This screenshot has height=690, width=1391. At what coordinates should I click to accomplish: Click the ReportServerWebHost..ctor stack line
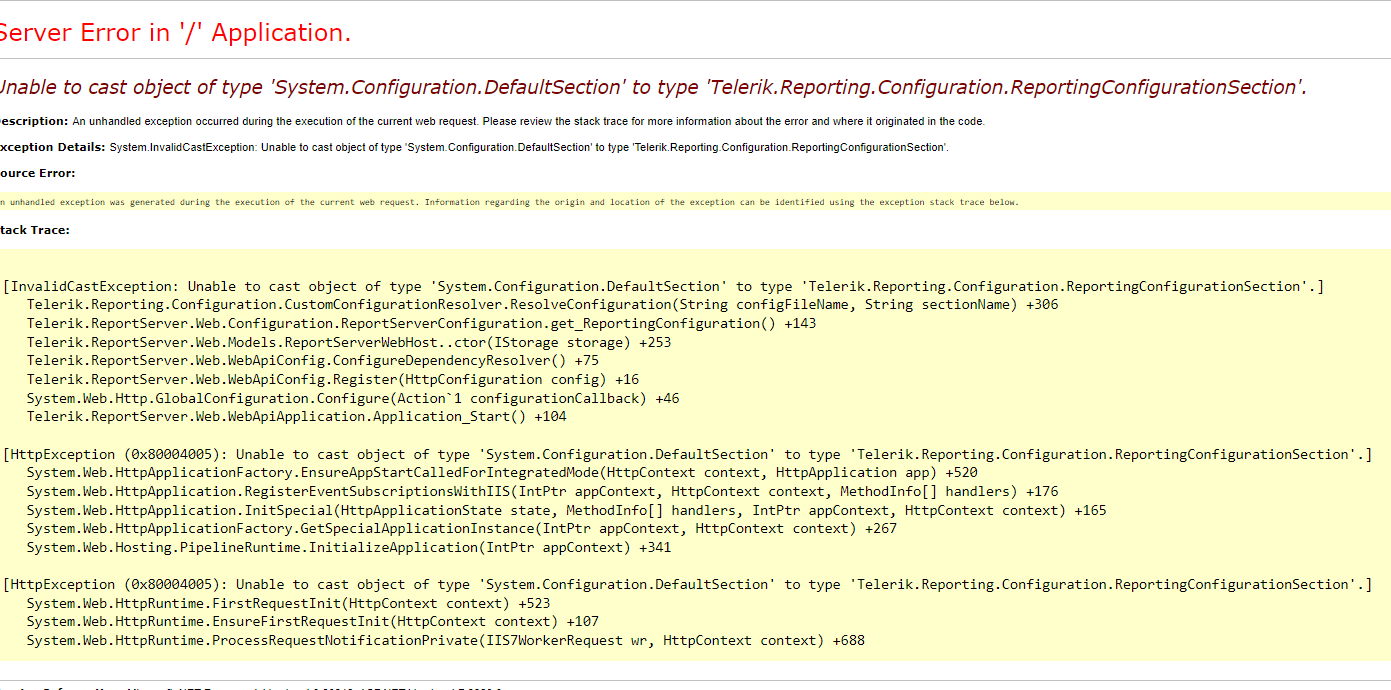pos(349,342)
